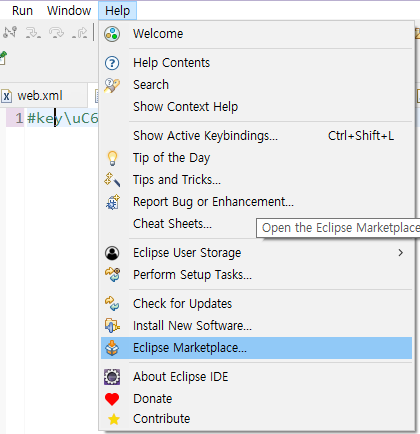Select Show Context Help
The height and width of the screenshot is (434, 420).
pyautogui.click(x=256, y=107)
